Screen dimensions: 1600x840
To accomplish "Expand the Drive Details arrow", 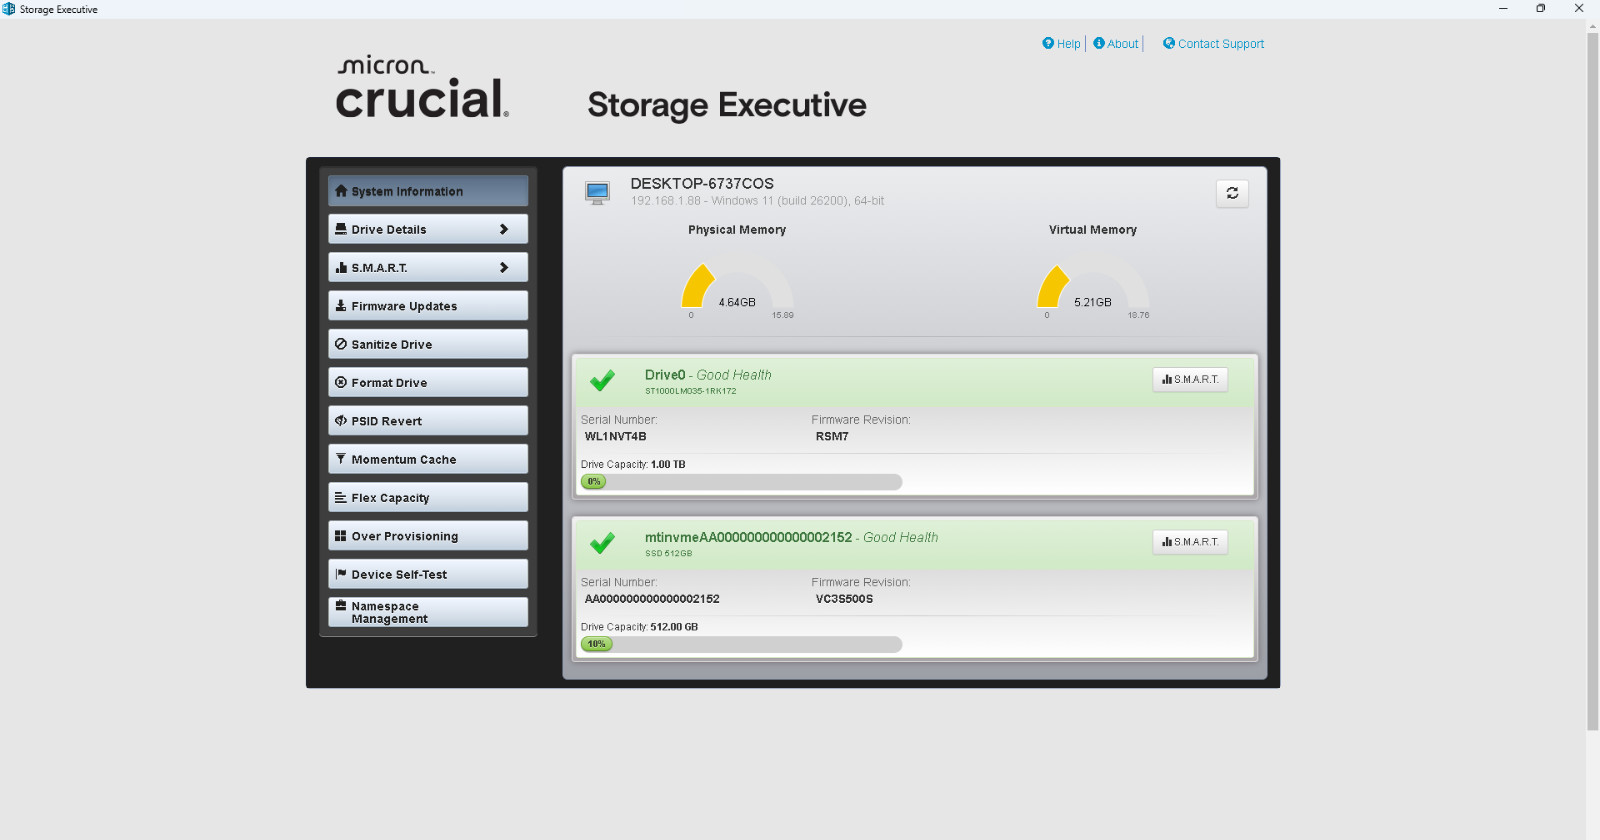I will [x=504, y=229].
